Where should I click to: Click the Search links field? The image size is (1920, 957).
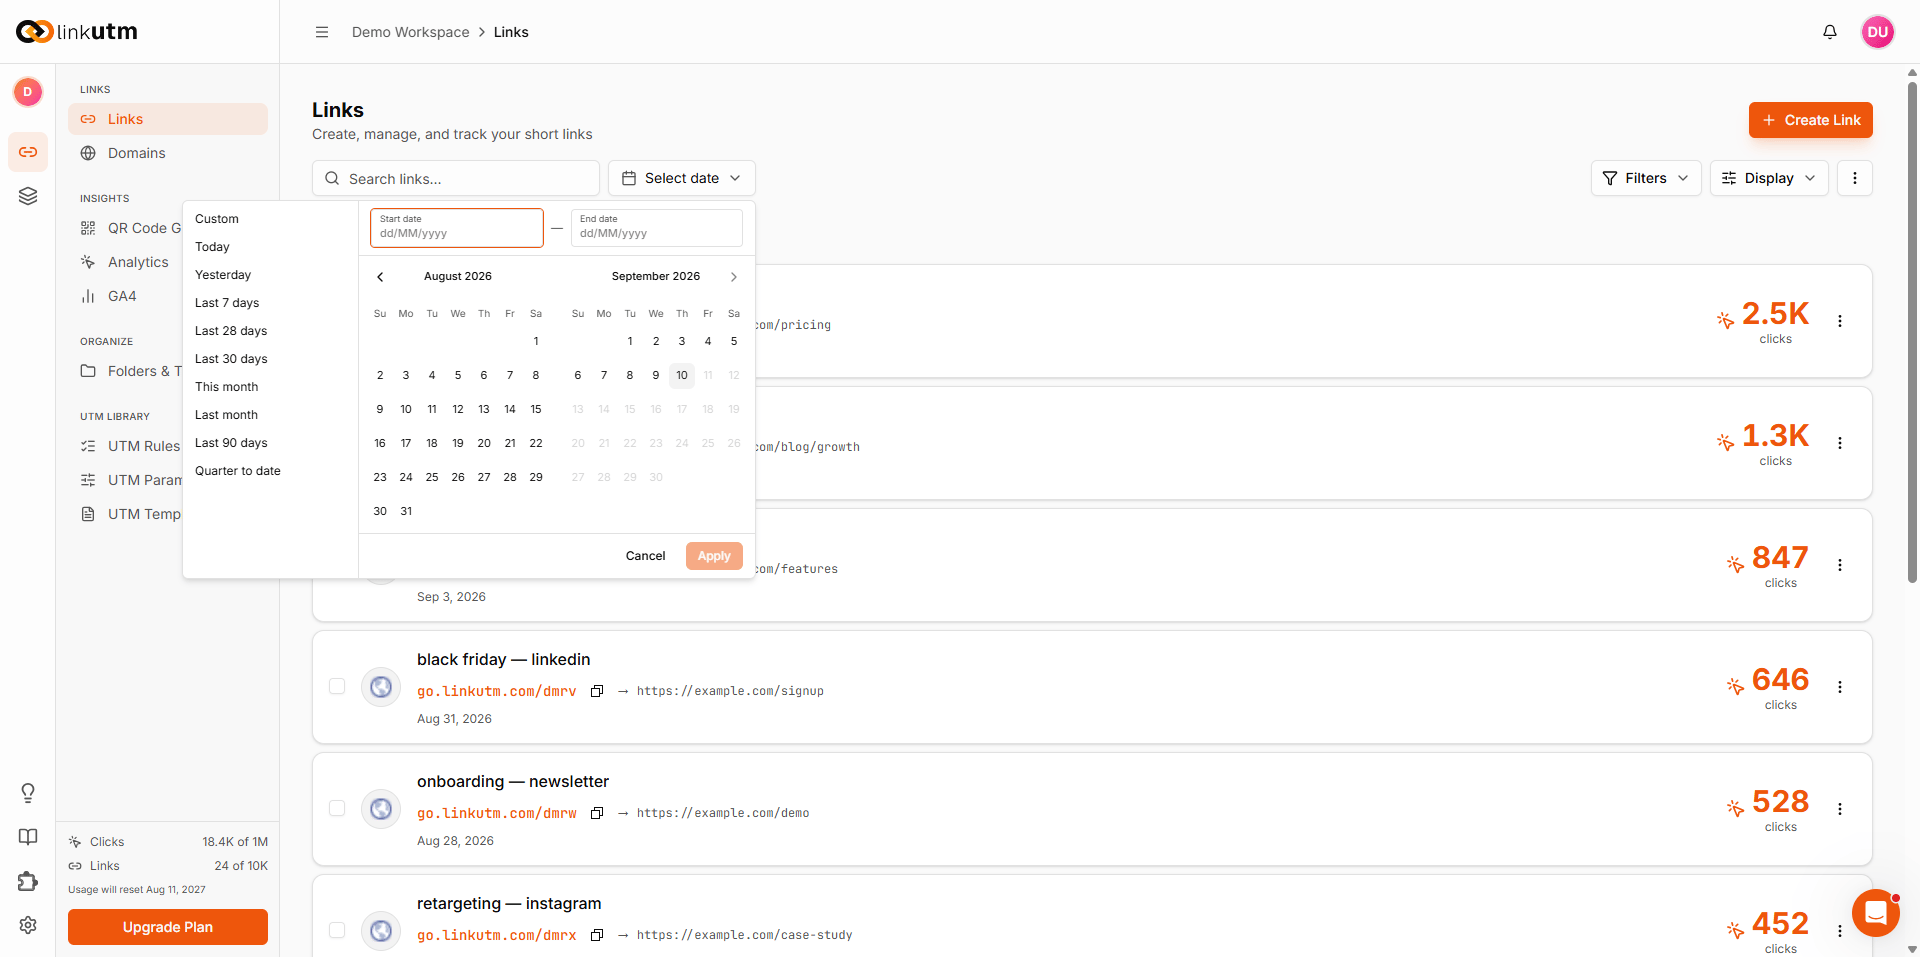(x=456, y=178)
